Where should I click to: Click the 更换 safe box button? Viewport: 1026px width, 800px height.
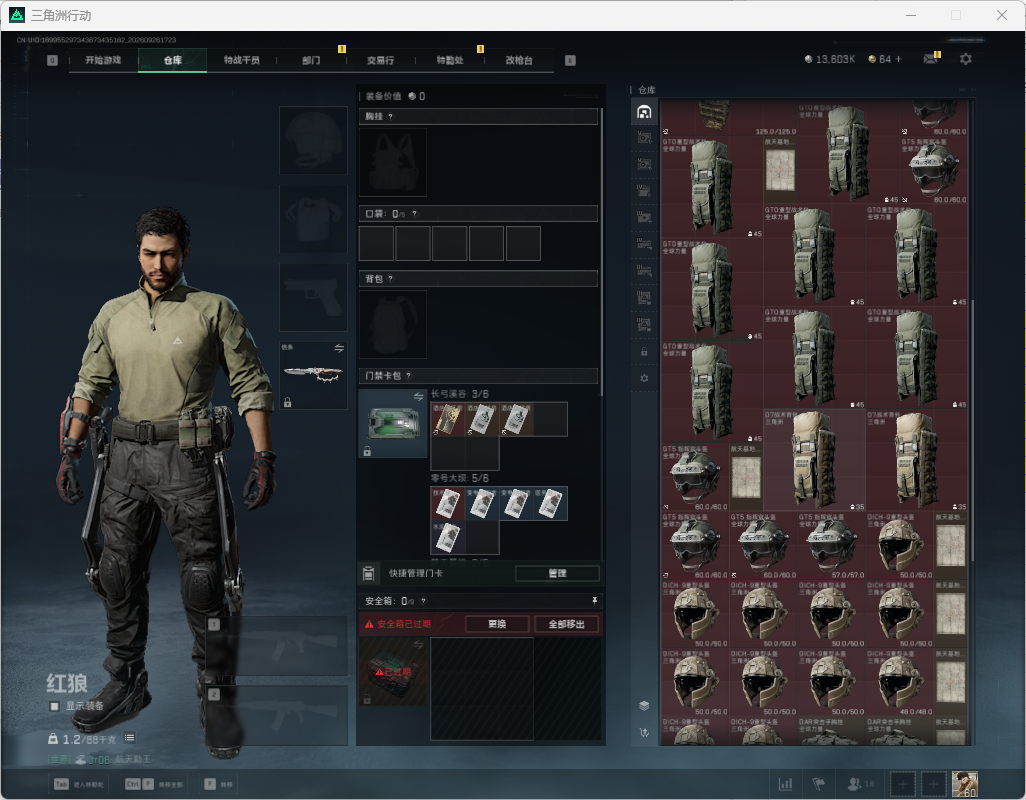point(497,624)
